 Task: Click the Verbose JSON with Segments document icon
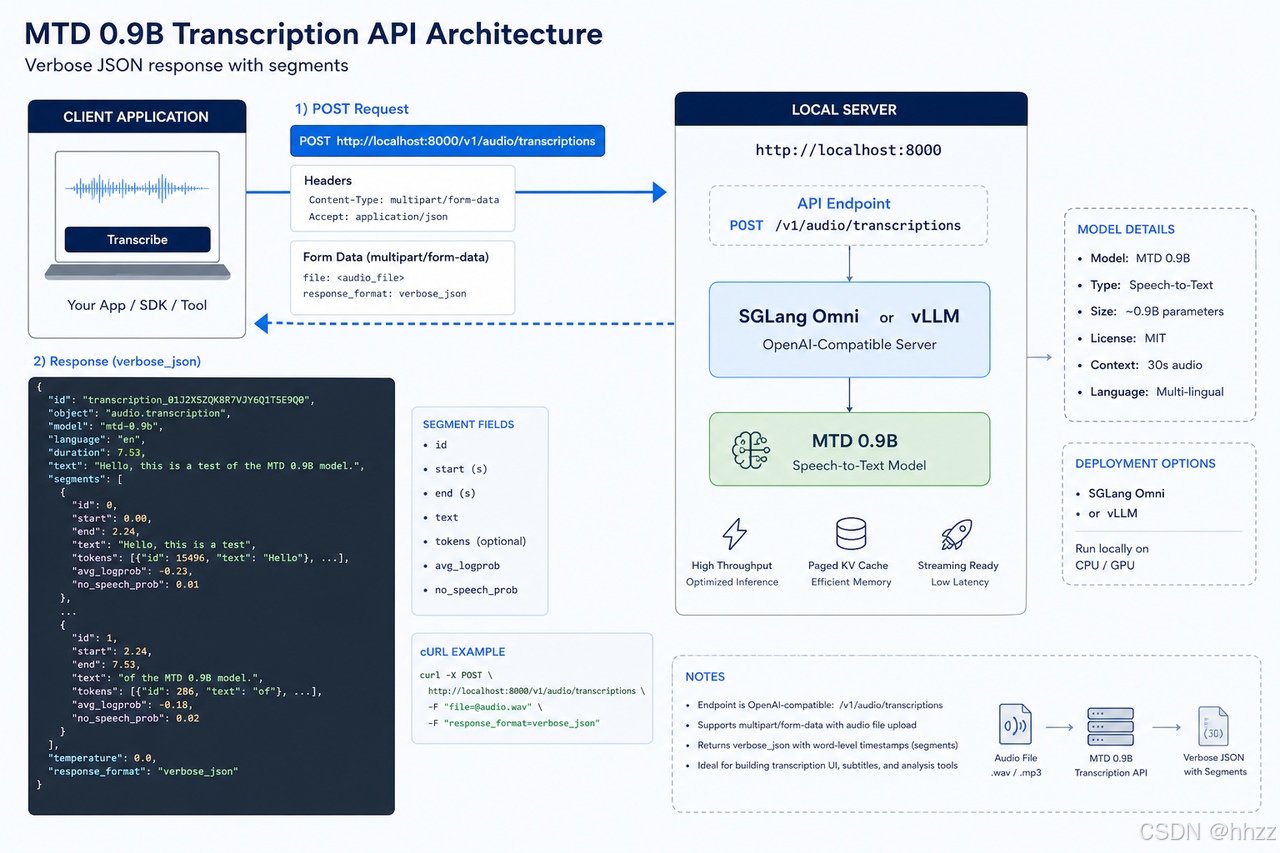coord(1214,725)
